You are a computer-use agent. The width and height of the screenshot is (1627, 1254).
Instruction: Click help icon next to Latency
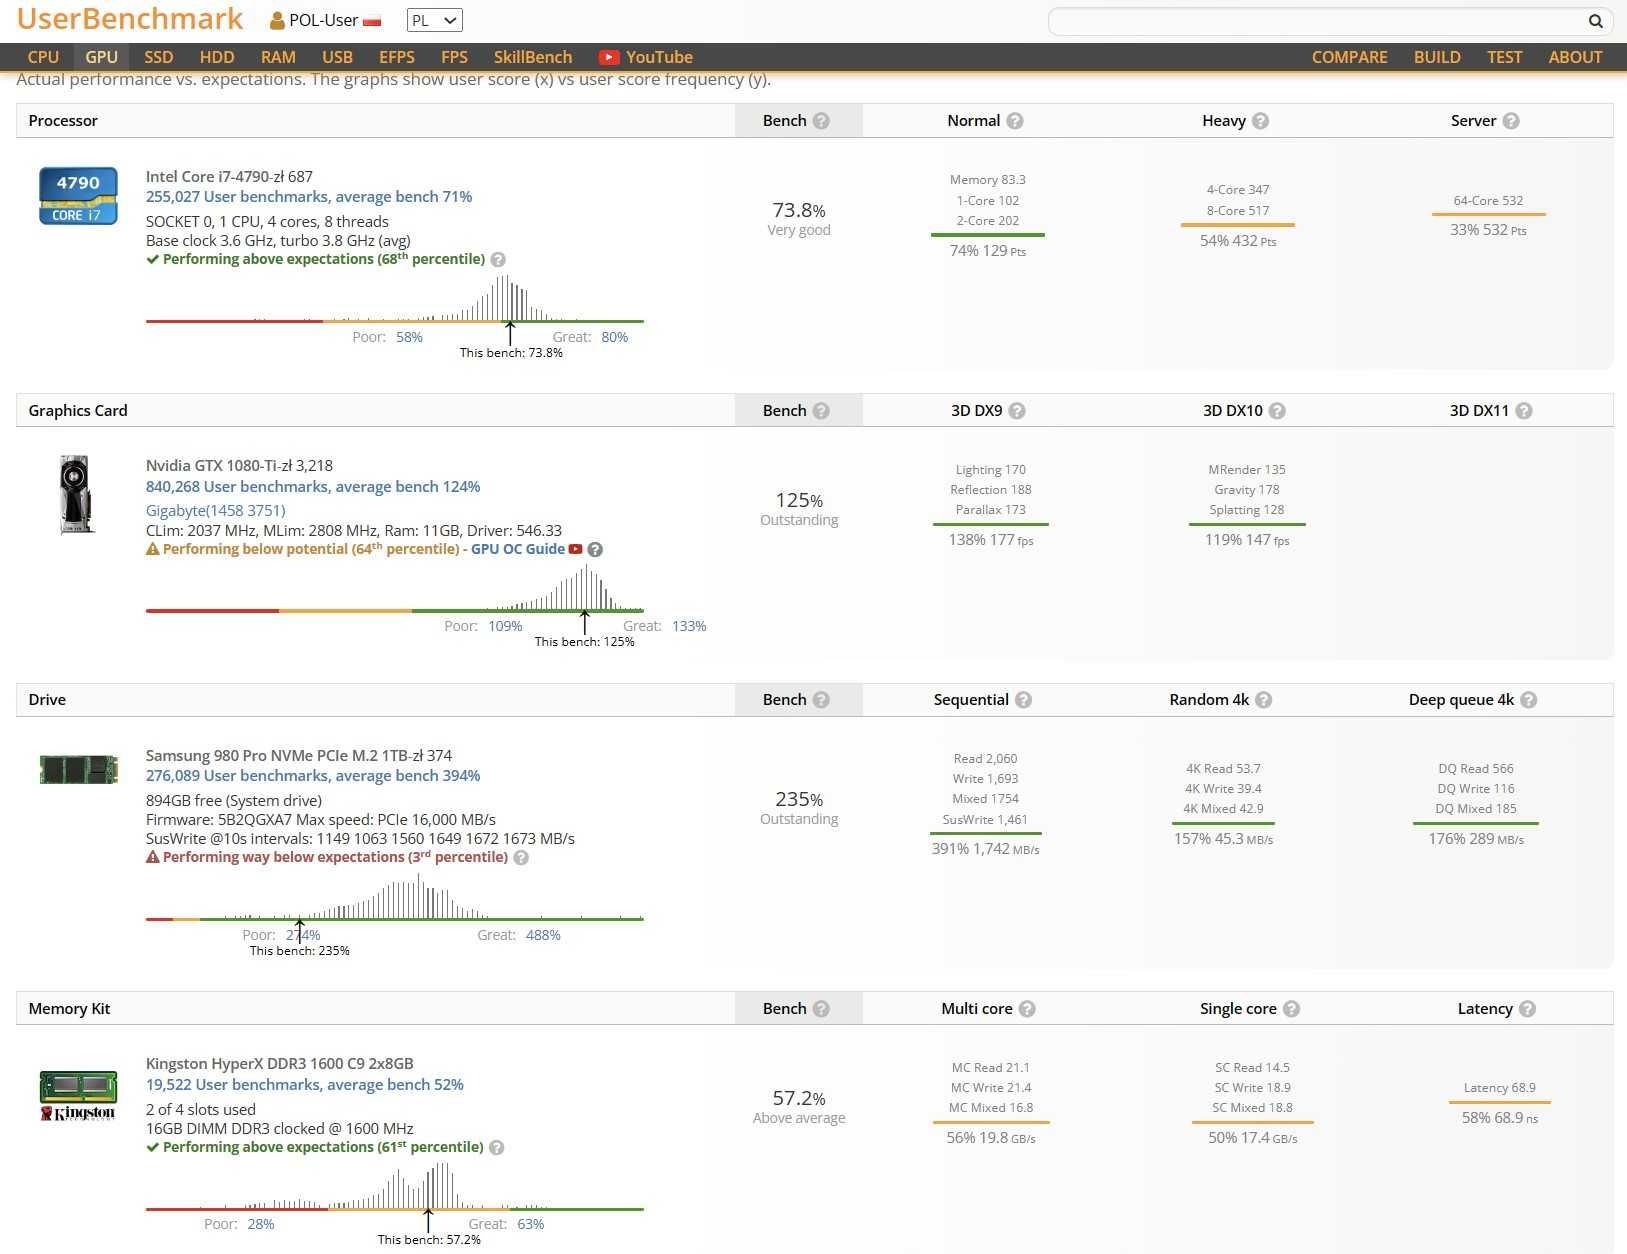click(1527, 1009)
